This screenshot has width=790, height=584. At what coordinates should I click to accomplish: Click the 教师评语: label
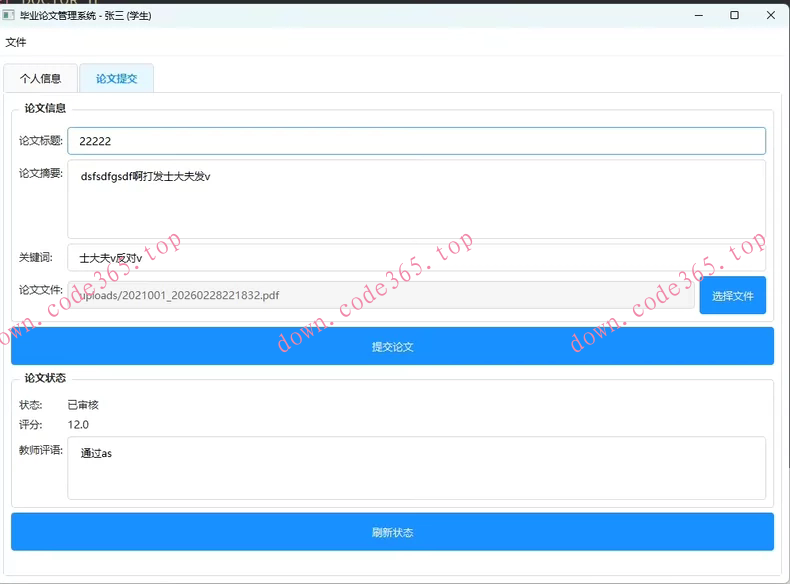(40, 450)
